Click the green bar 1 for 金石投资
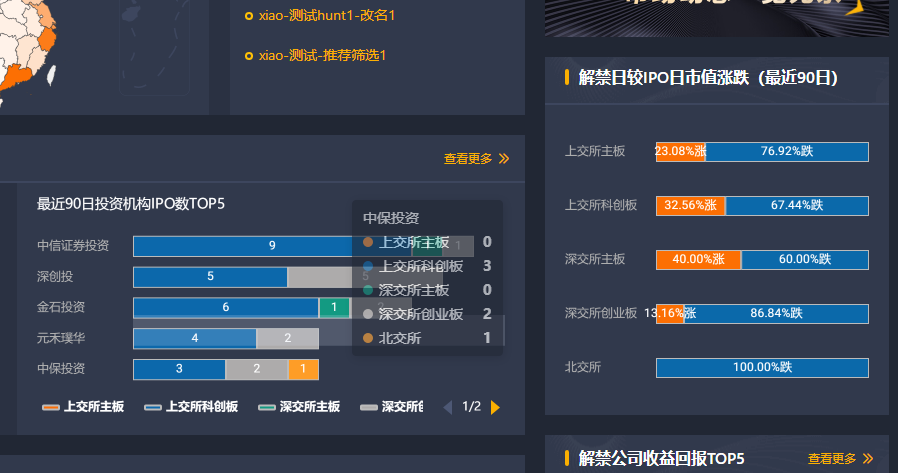 (334, 308)
